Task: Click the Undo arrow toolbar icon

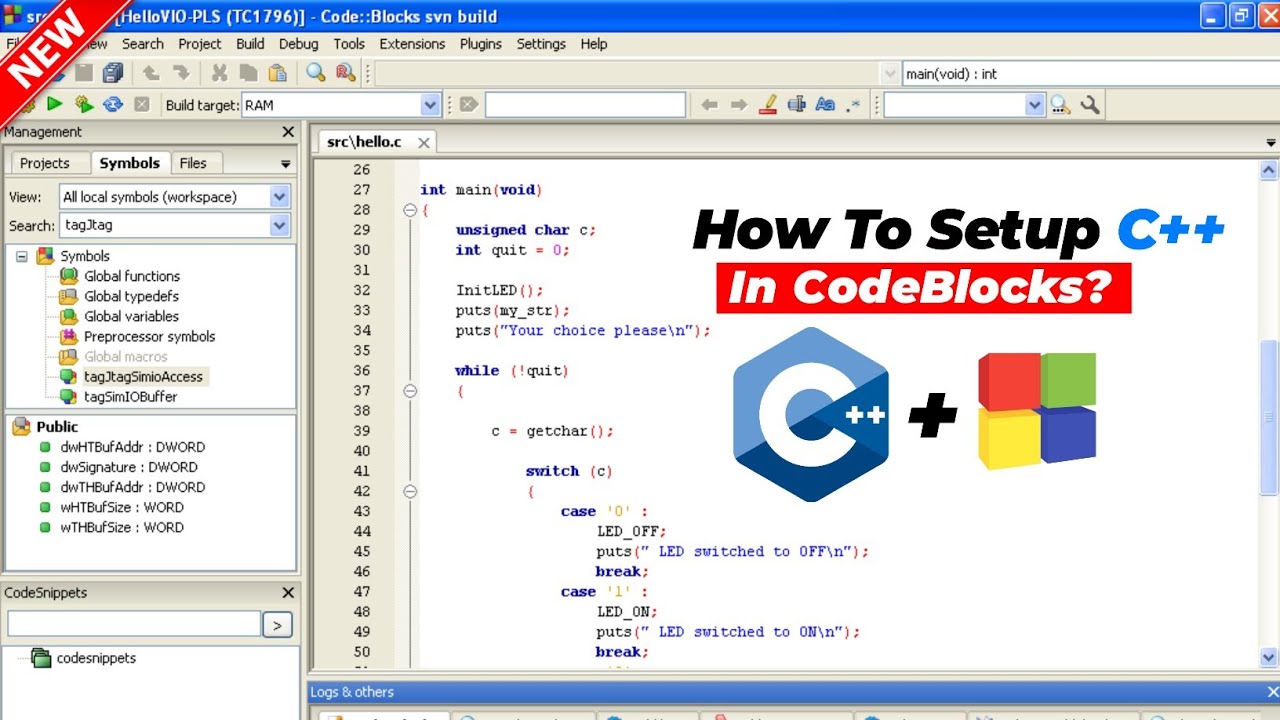Action: pos(151,73)
